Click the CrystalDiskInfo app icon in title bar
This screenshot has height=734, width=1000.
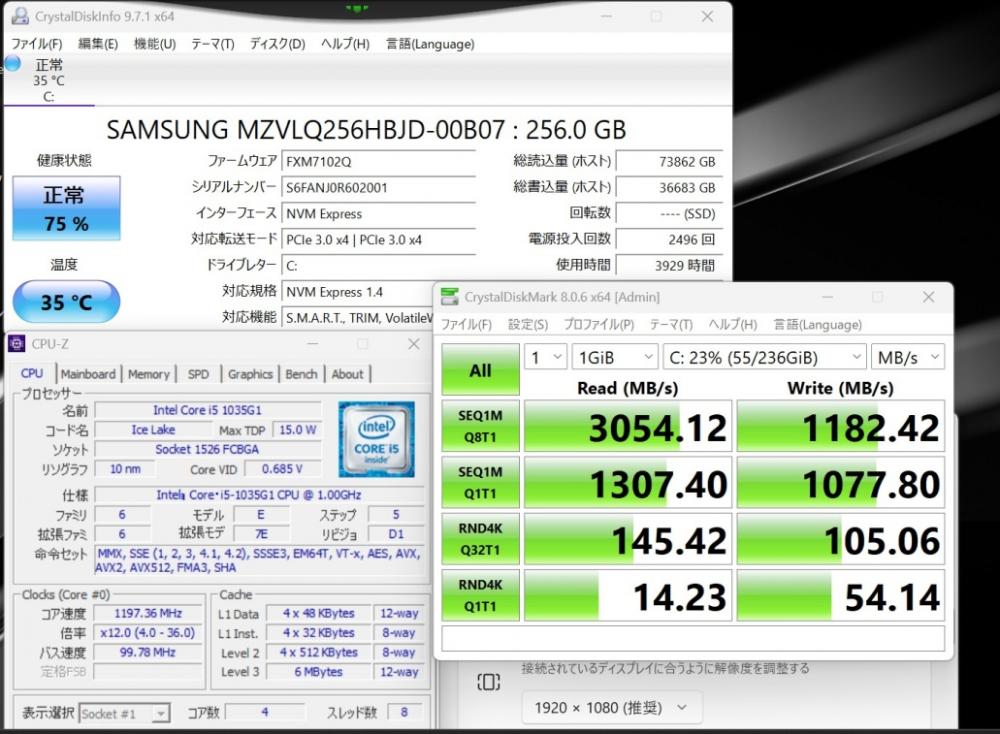point(20,16)
